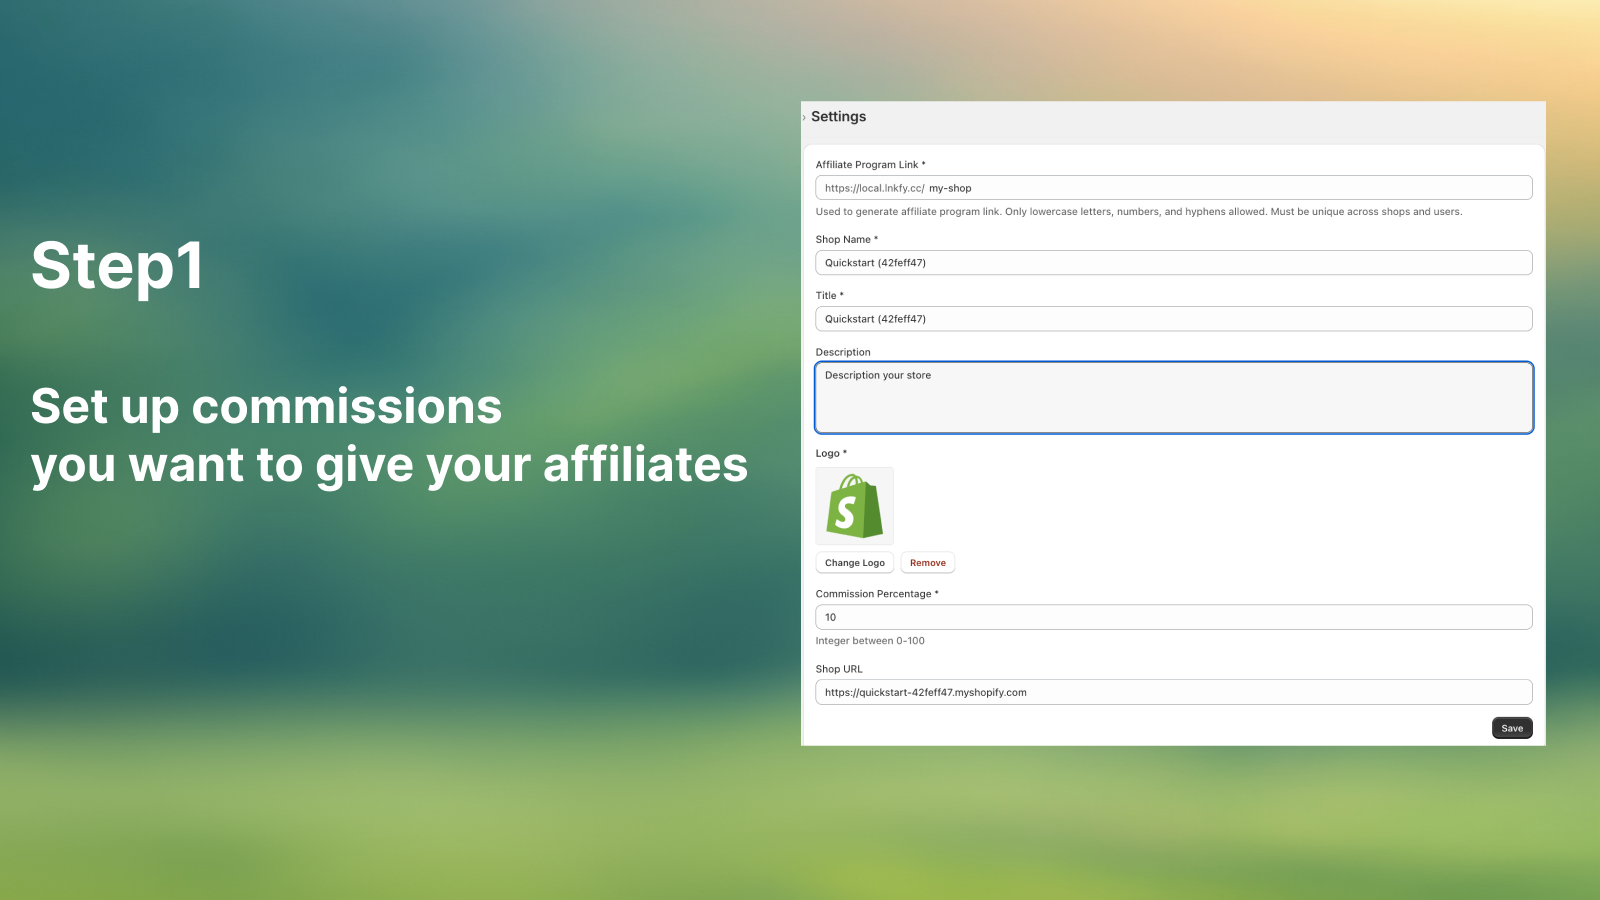Click the affiliate link helper text below the field
Viewport: 1600px width, 900px height.
pos(1138,211)
